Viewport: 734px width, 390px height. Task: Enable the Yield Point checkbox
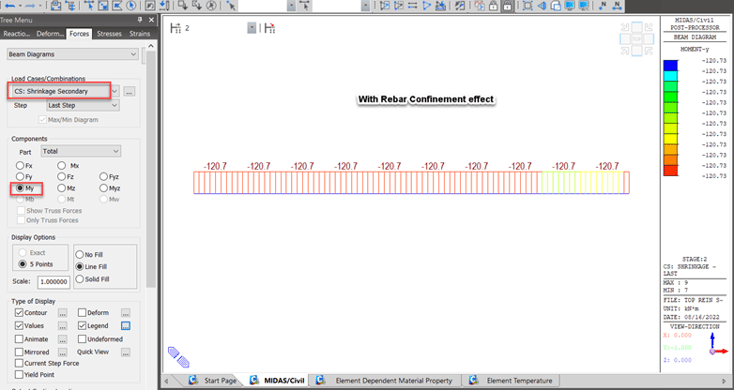[x=19, y=375]
